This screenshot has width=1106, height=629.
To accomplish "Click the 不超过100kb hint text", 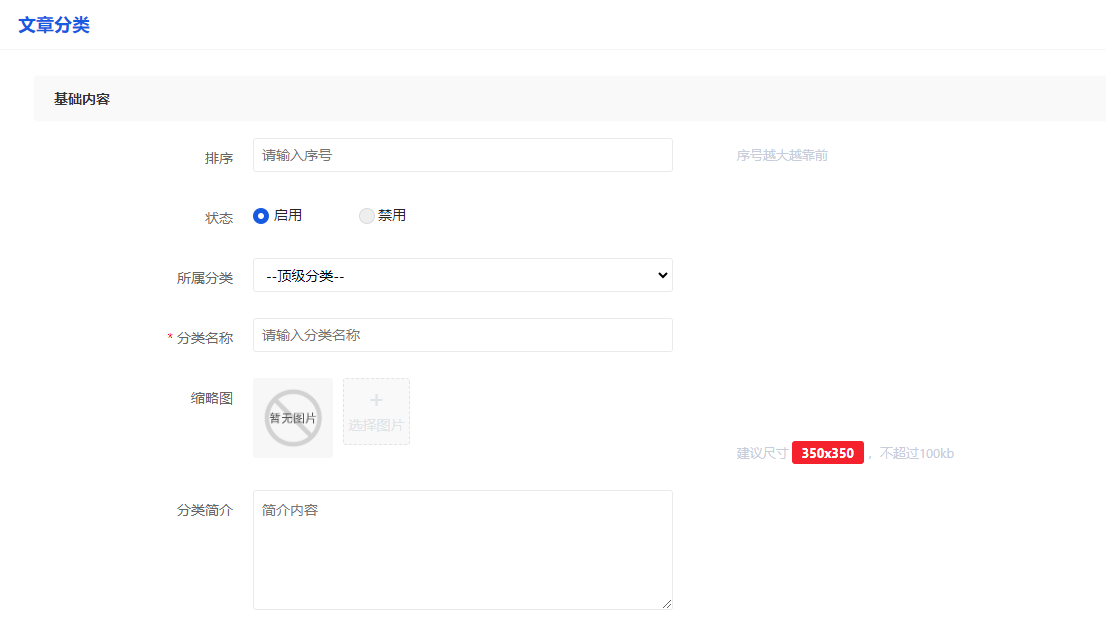I will 916,453.
